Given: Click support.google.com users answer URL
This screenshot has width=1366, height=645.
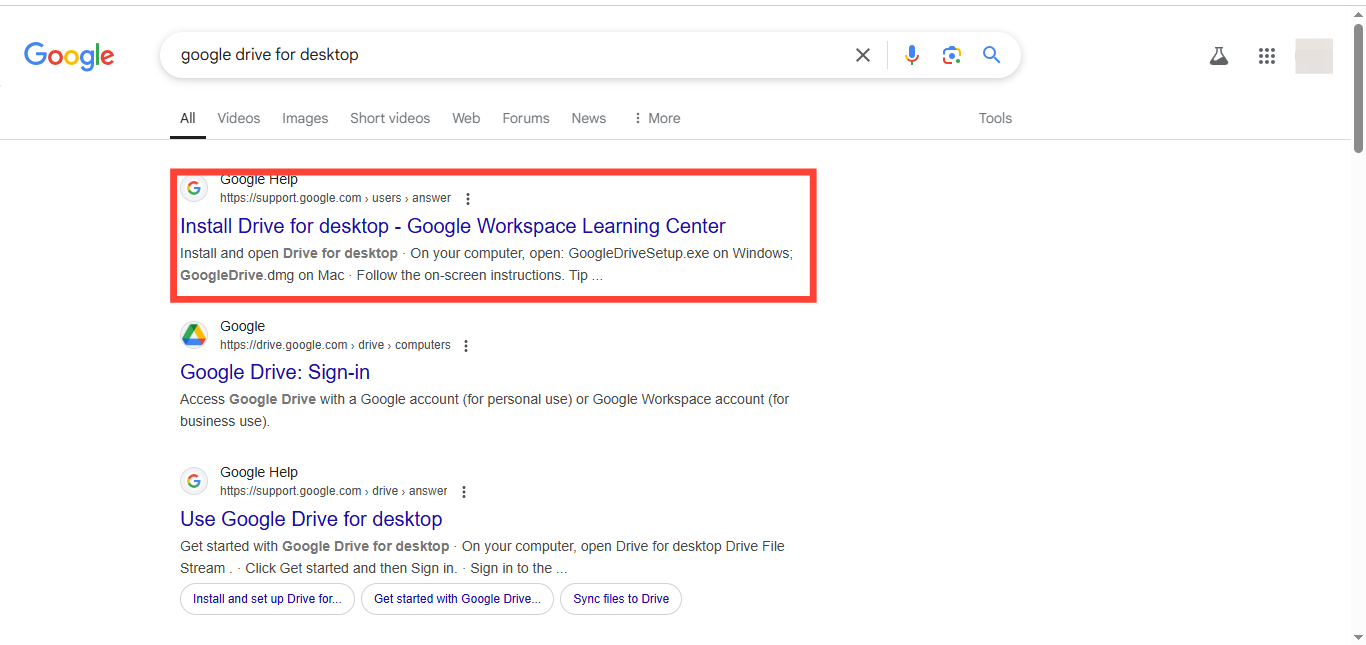Looking at the screenshot, I should pos(335,198).
